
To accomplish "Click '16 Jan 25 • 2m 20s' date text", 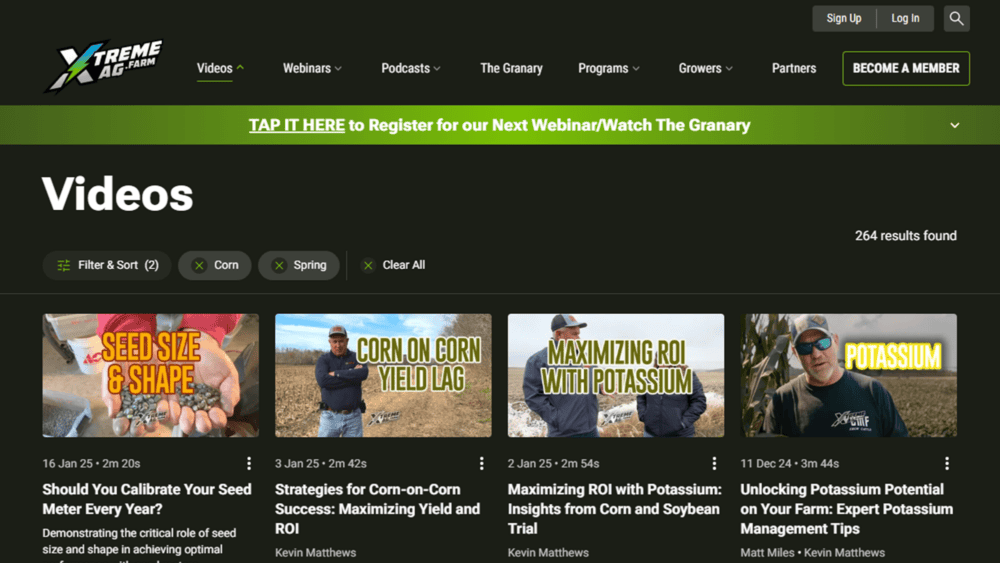I will pyautogui.click(x=91, y=464).
